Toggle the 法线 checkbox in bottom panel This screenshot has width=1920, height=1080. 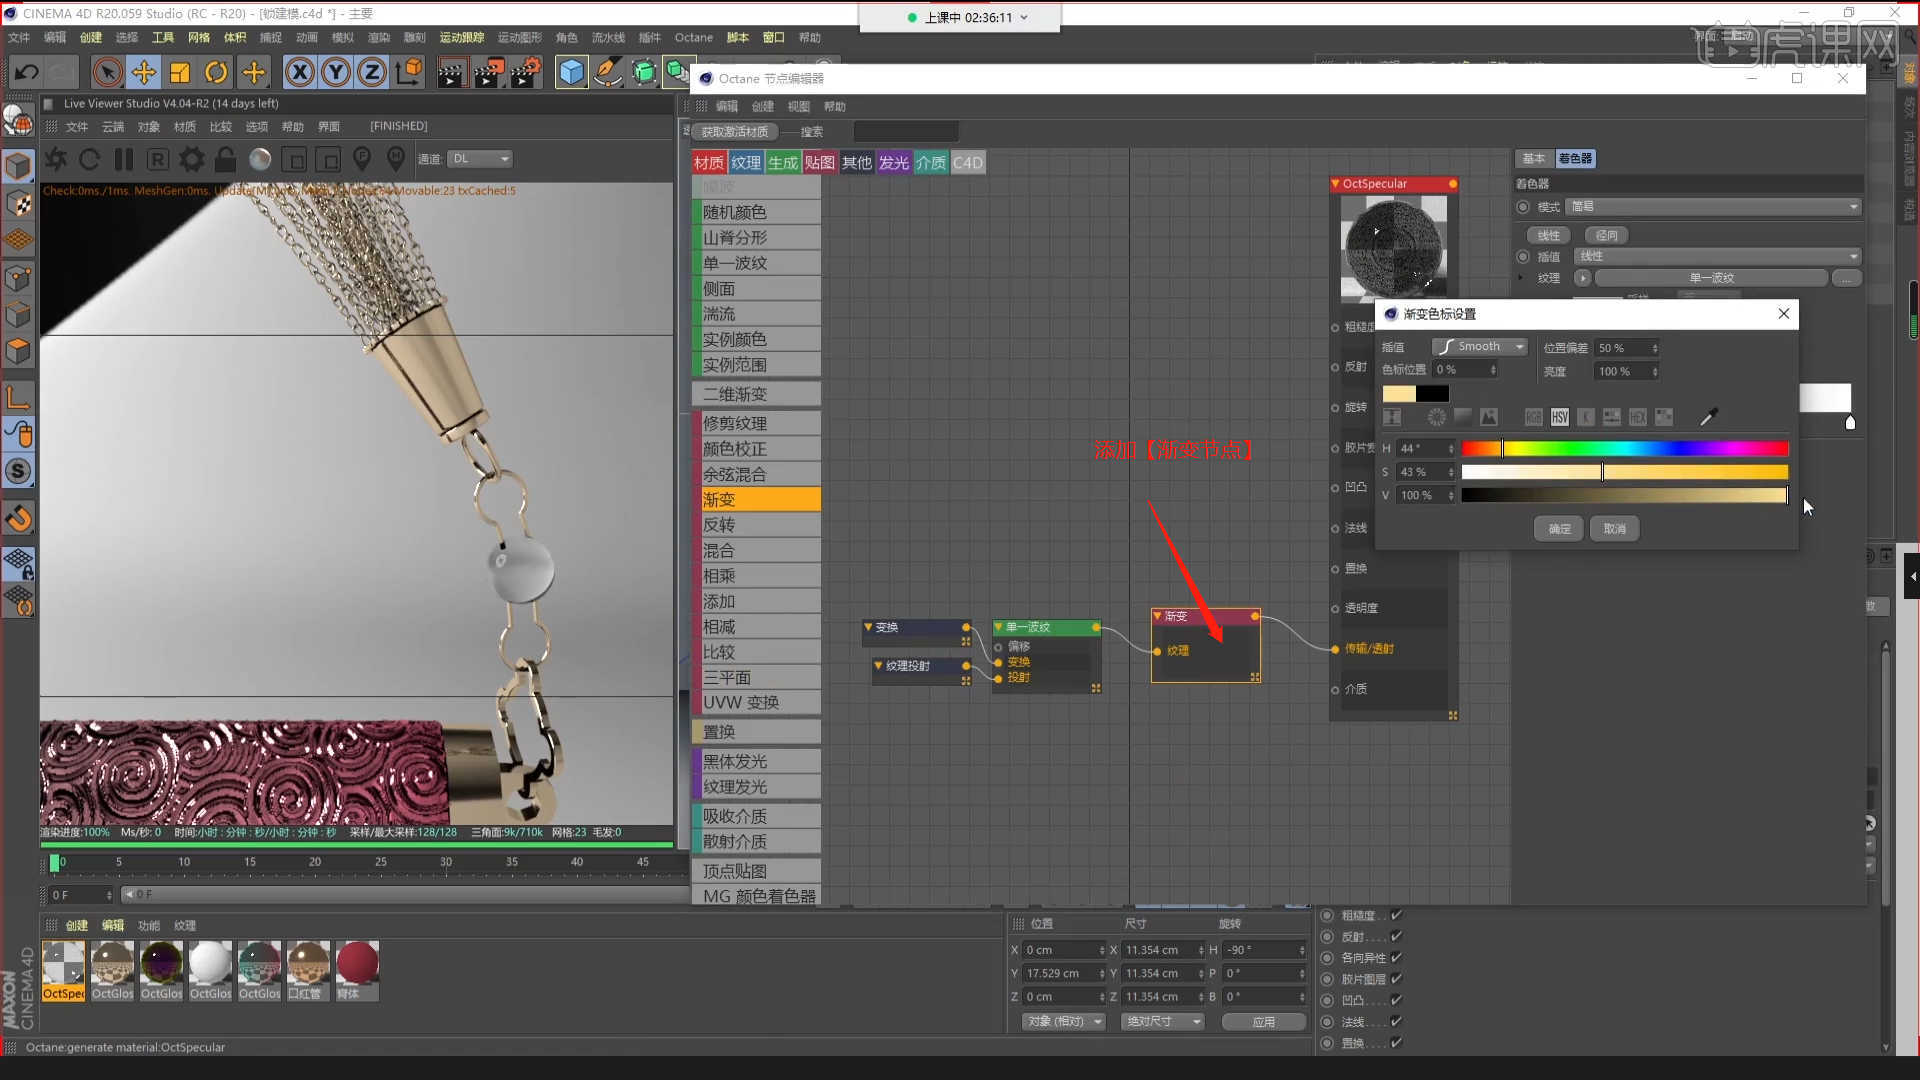pos(1396,1021)
